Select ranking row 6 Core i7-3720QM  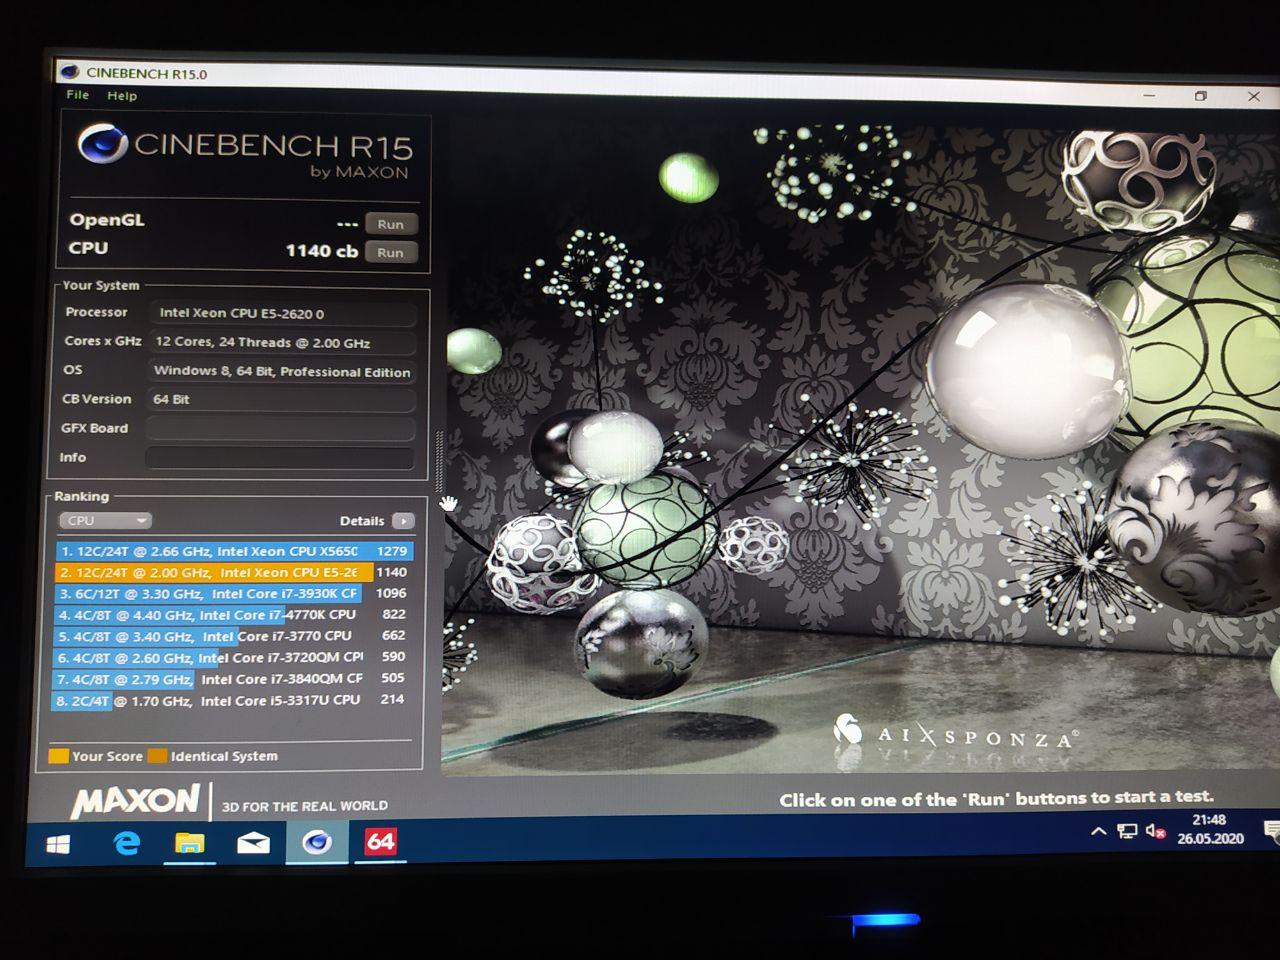pyautogui.click(x=232, y=657)
